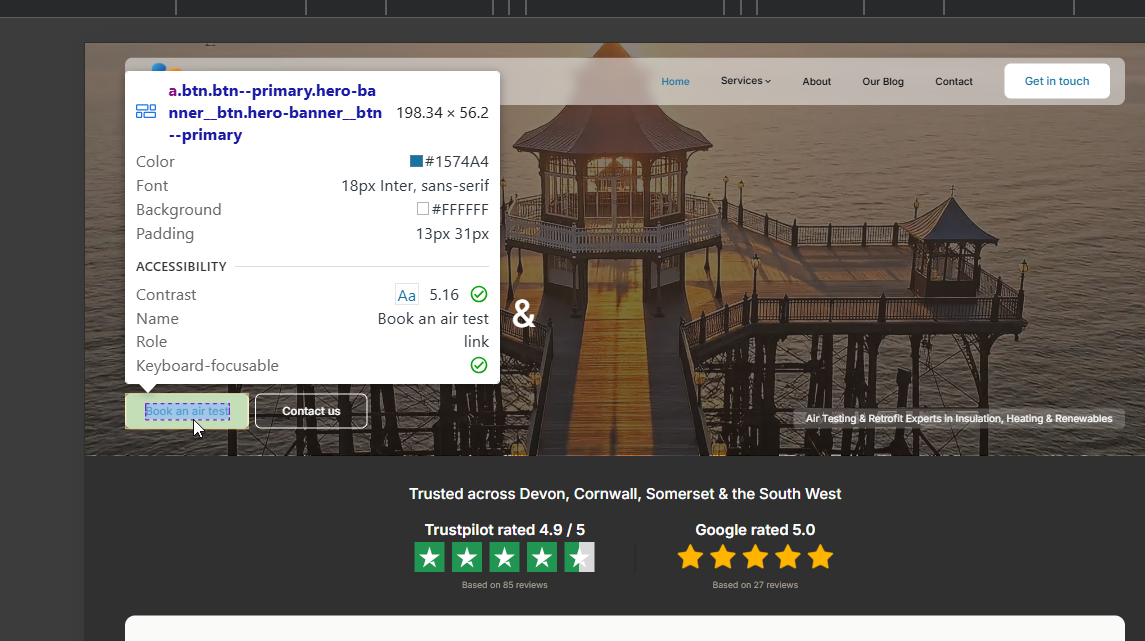This screenshot has width=1145, height=641.
Task: Click the ACCESSIBILITY section header
Action: (181, 266)
